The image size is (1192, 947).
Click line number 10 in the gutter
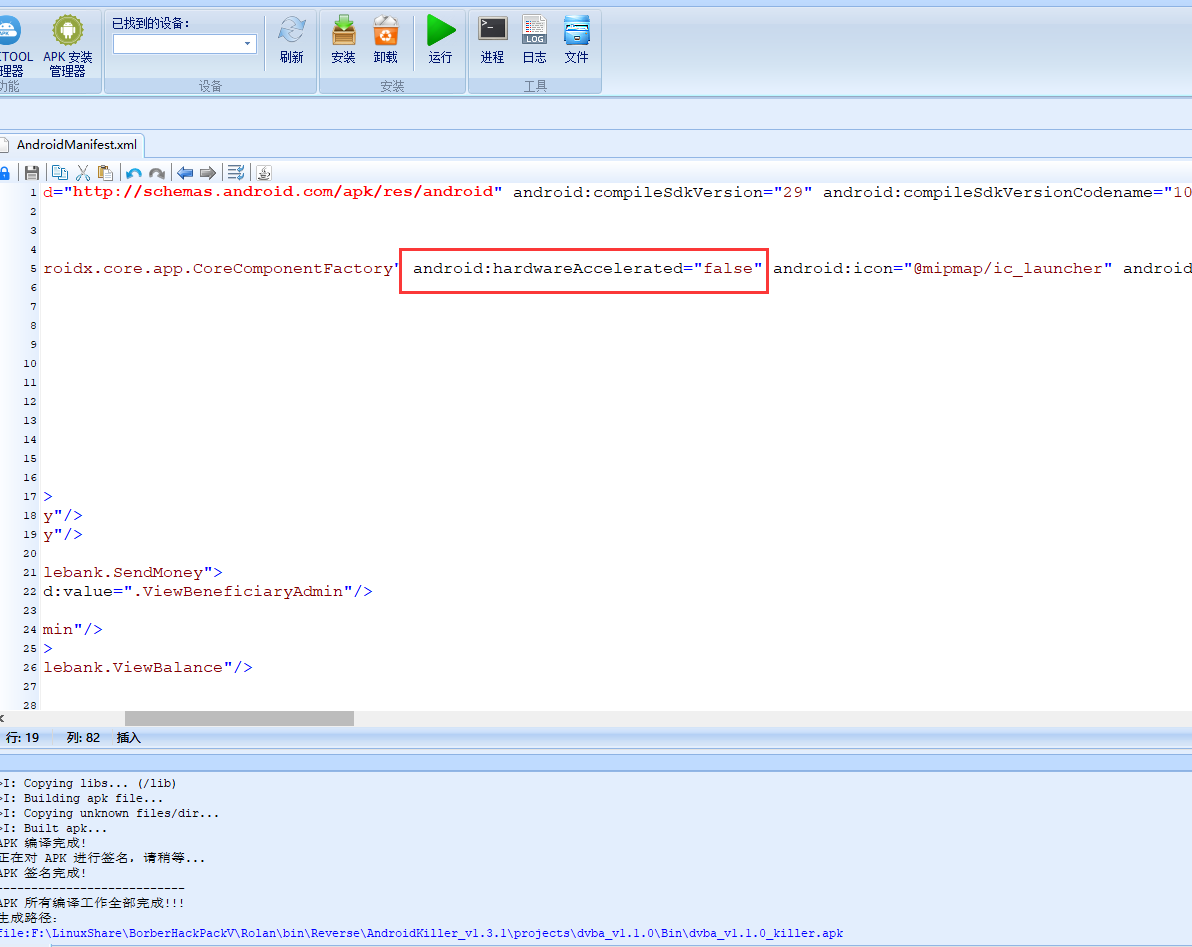[30, 363]
